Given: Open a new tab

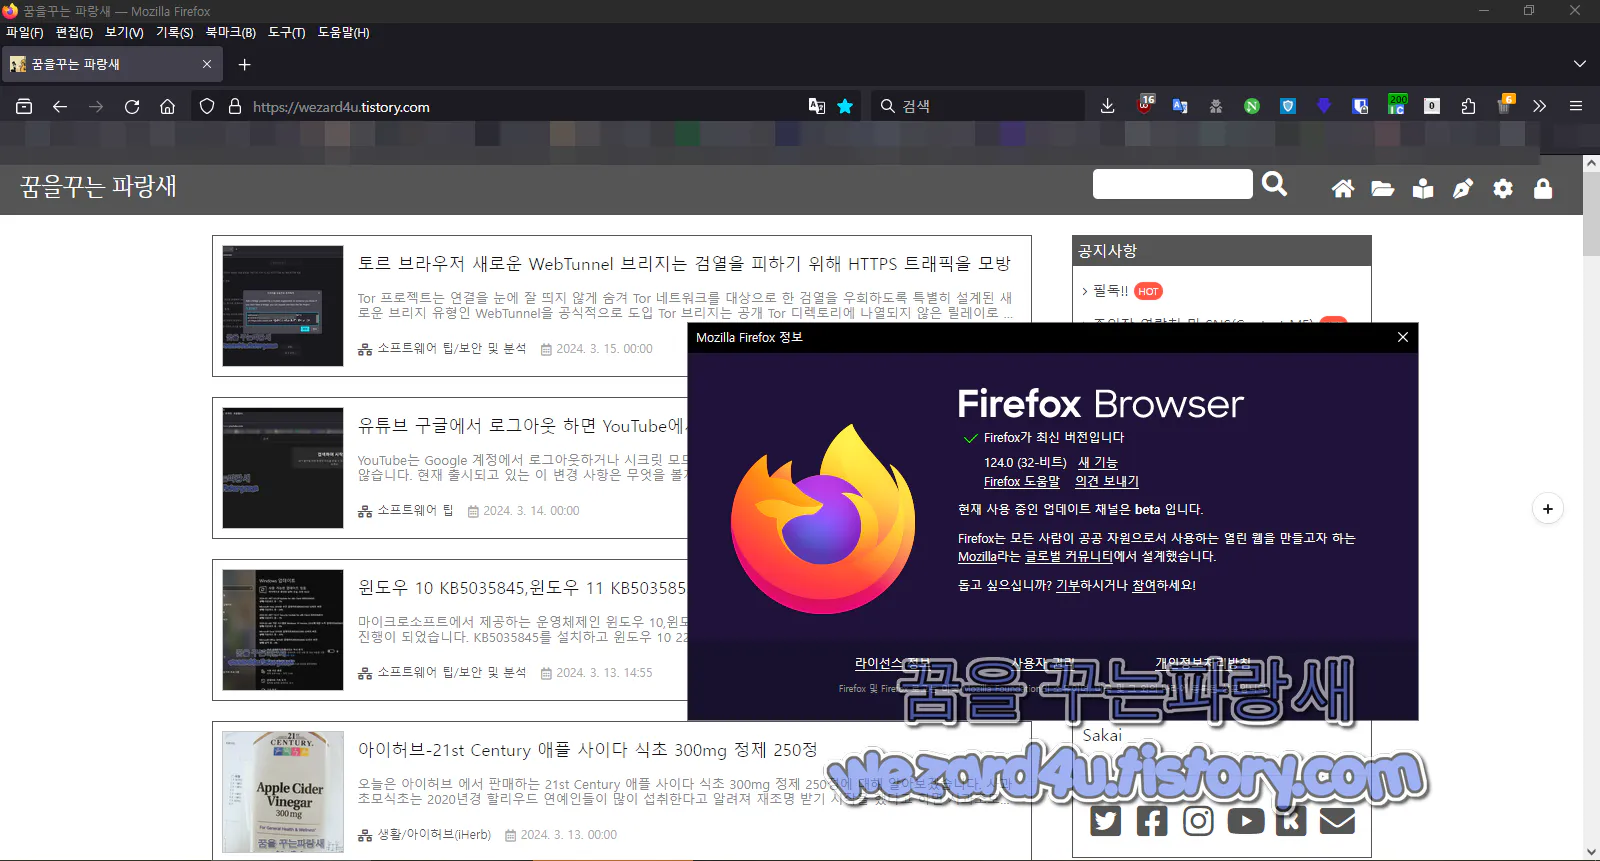Looking at the screenshot, I should click(244, 64).
